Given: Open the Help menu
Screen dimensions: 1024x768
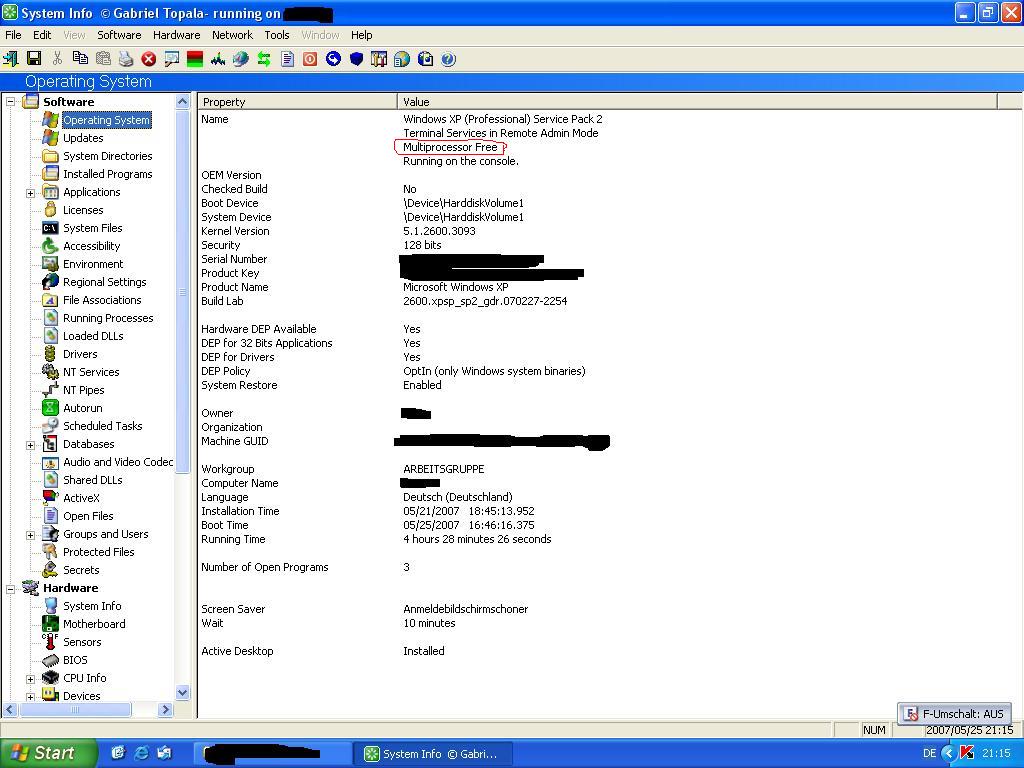Looking at the screenshot, I should 361,35.
